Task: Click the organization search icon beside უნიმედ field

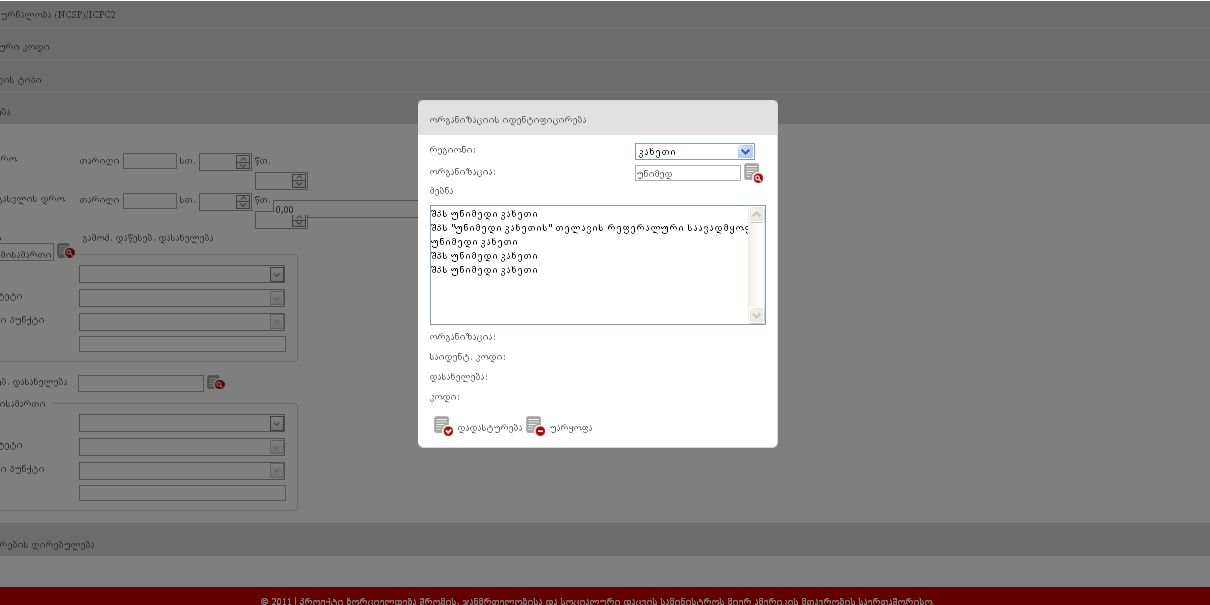Action: click(753, 173)
